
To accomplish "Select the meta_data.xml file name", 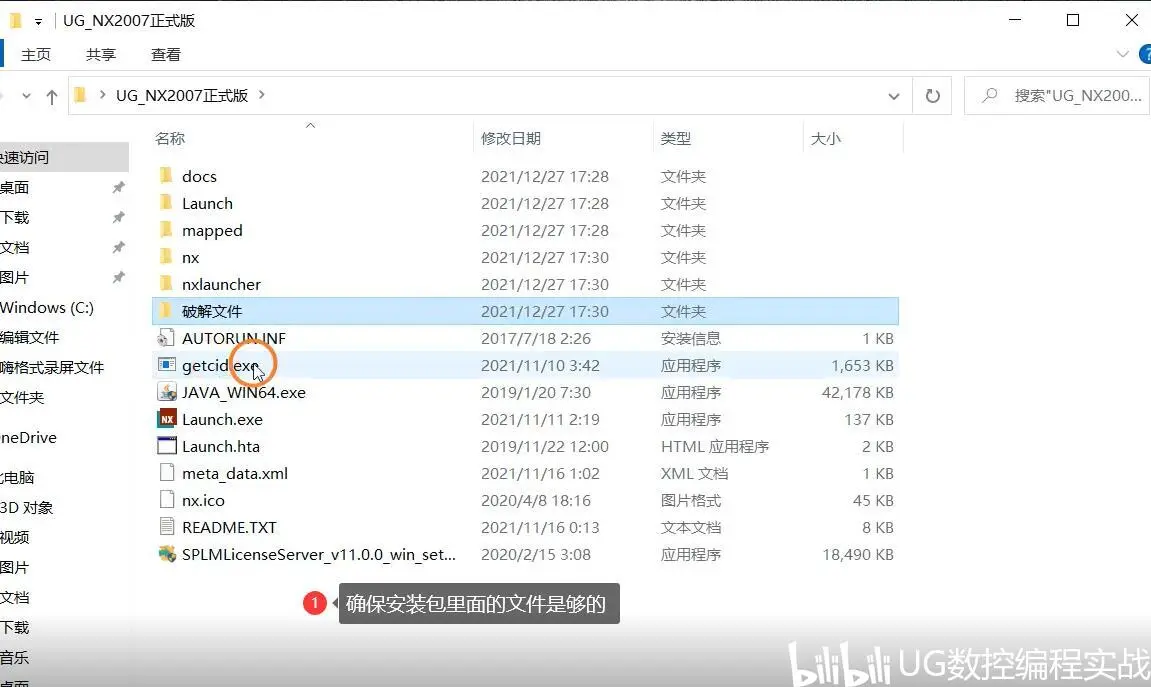I will (x=235, y=473).
